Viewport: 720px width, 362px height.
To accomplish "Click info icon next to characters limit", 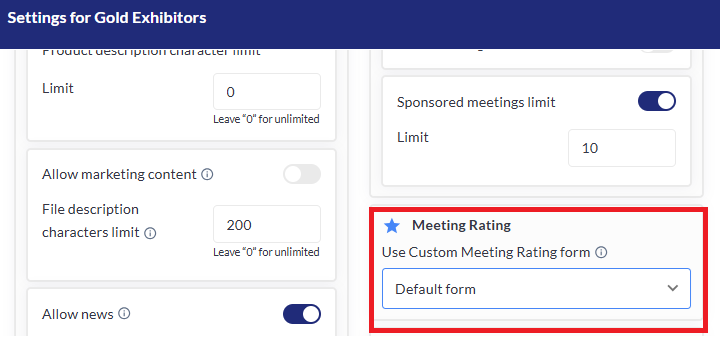I will pyautogui.click(x=150, y=233).
